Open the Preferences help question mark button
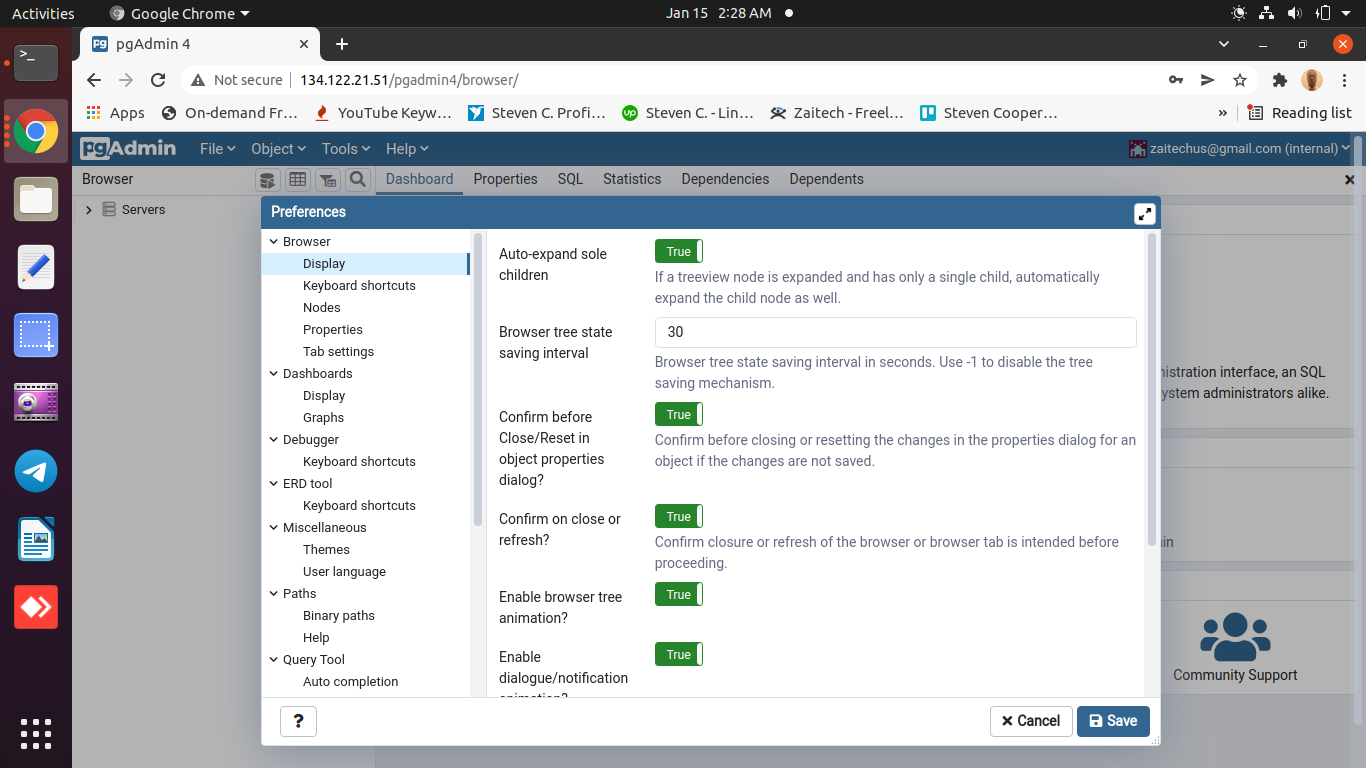Image resolution: width=1366 pixels, height=768 pixels. 299,721
